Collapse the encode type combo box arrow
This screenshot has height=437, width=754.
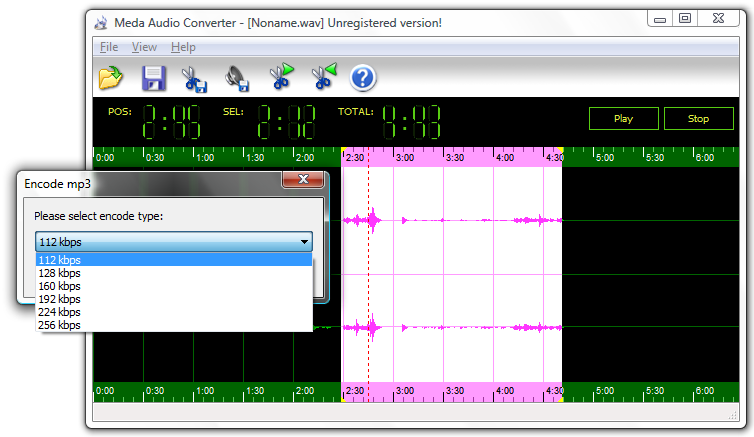[x=304, y=242]
